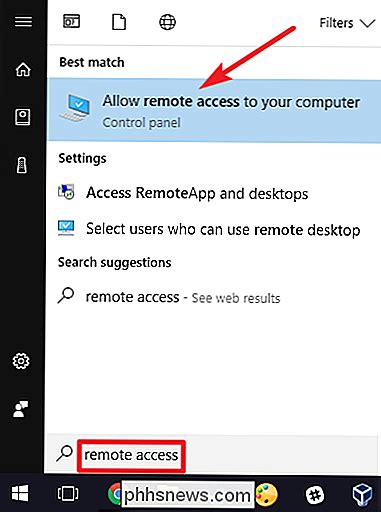Open the Windows Start button
Image resolution: width=381 pixels, height=512 pixels.
click(20, 494)
